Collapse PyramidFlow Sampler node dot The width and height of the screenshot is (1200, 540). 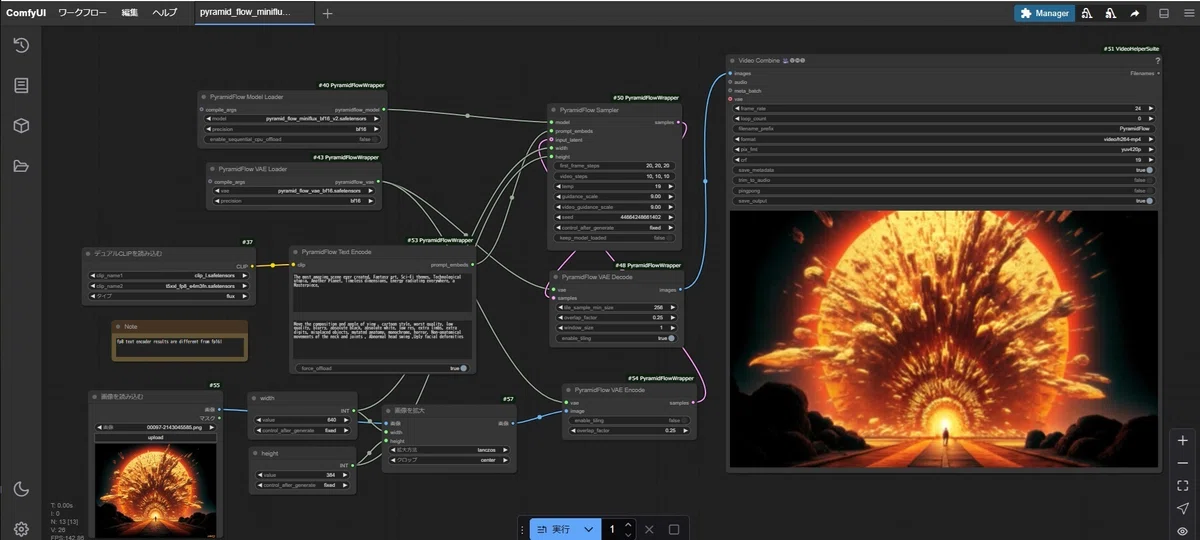pos(554,109)
